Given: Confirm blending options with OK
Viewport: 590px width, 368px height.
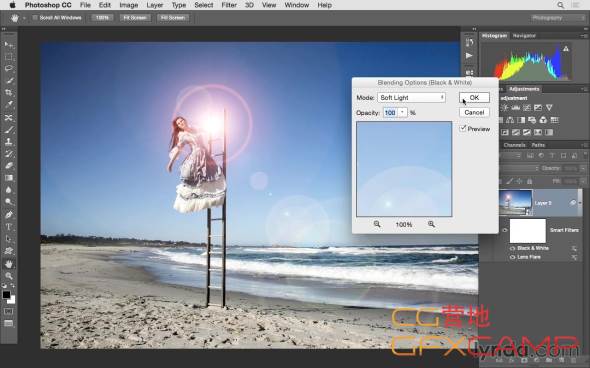Looking at the screenshot, I should (x=474, y=97).
